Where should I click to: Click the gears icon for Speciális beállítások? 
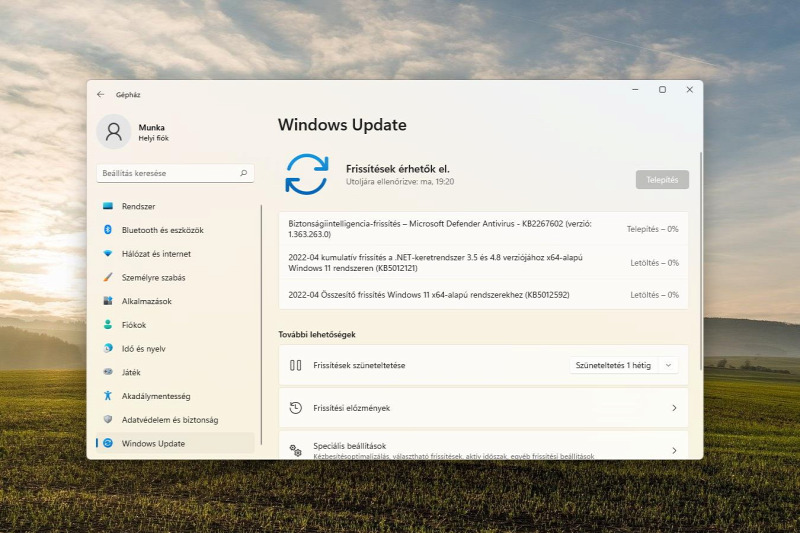[x=295, y=450]
